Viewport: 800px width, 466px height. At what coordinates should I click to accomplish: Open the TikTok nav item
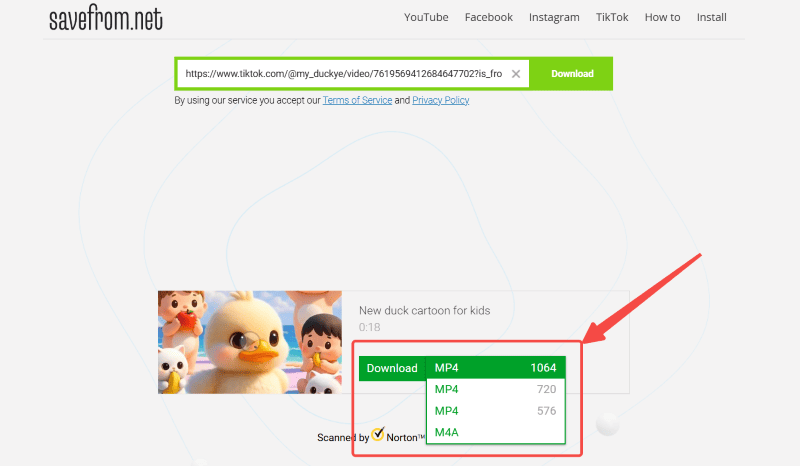coord(612,17)
